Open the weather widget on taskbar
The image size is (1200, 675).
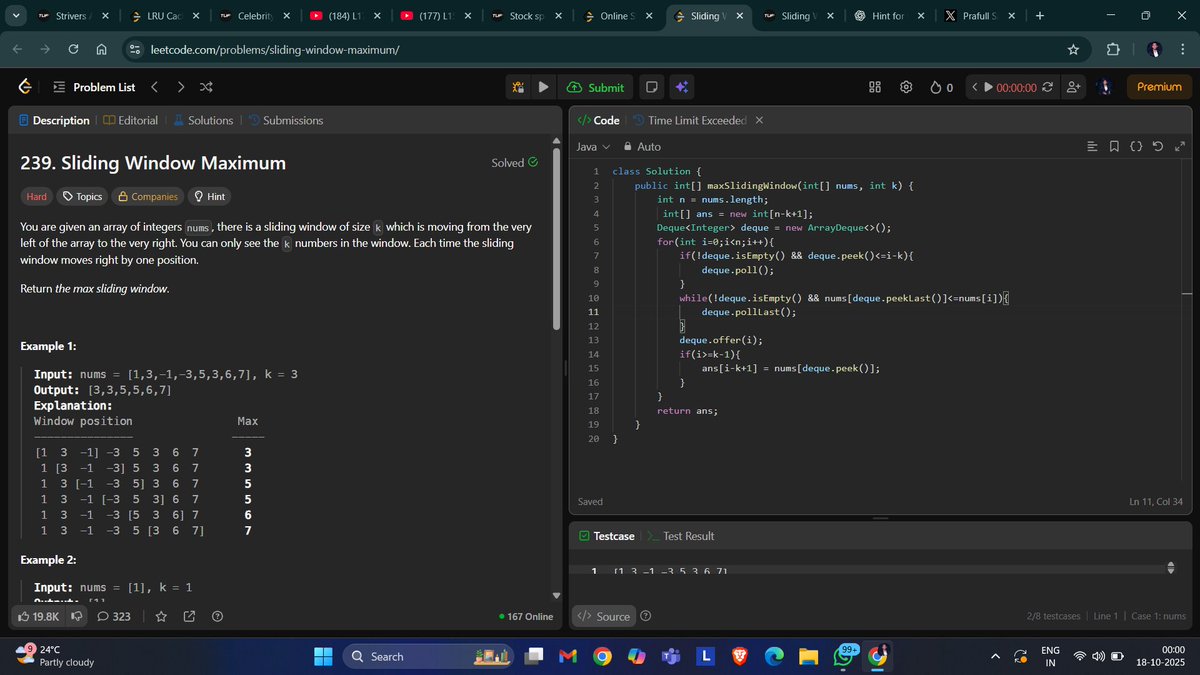click(55, 655)
